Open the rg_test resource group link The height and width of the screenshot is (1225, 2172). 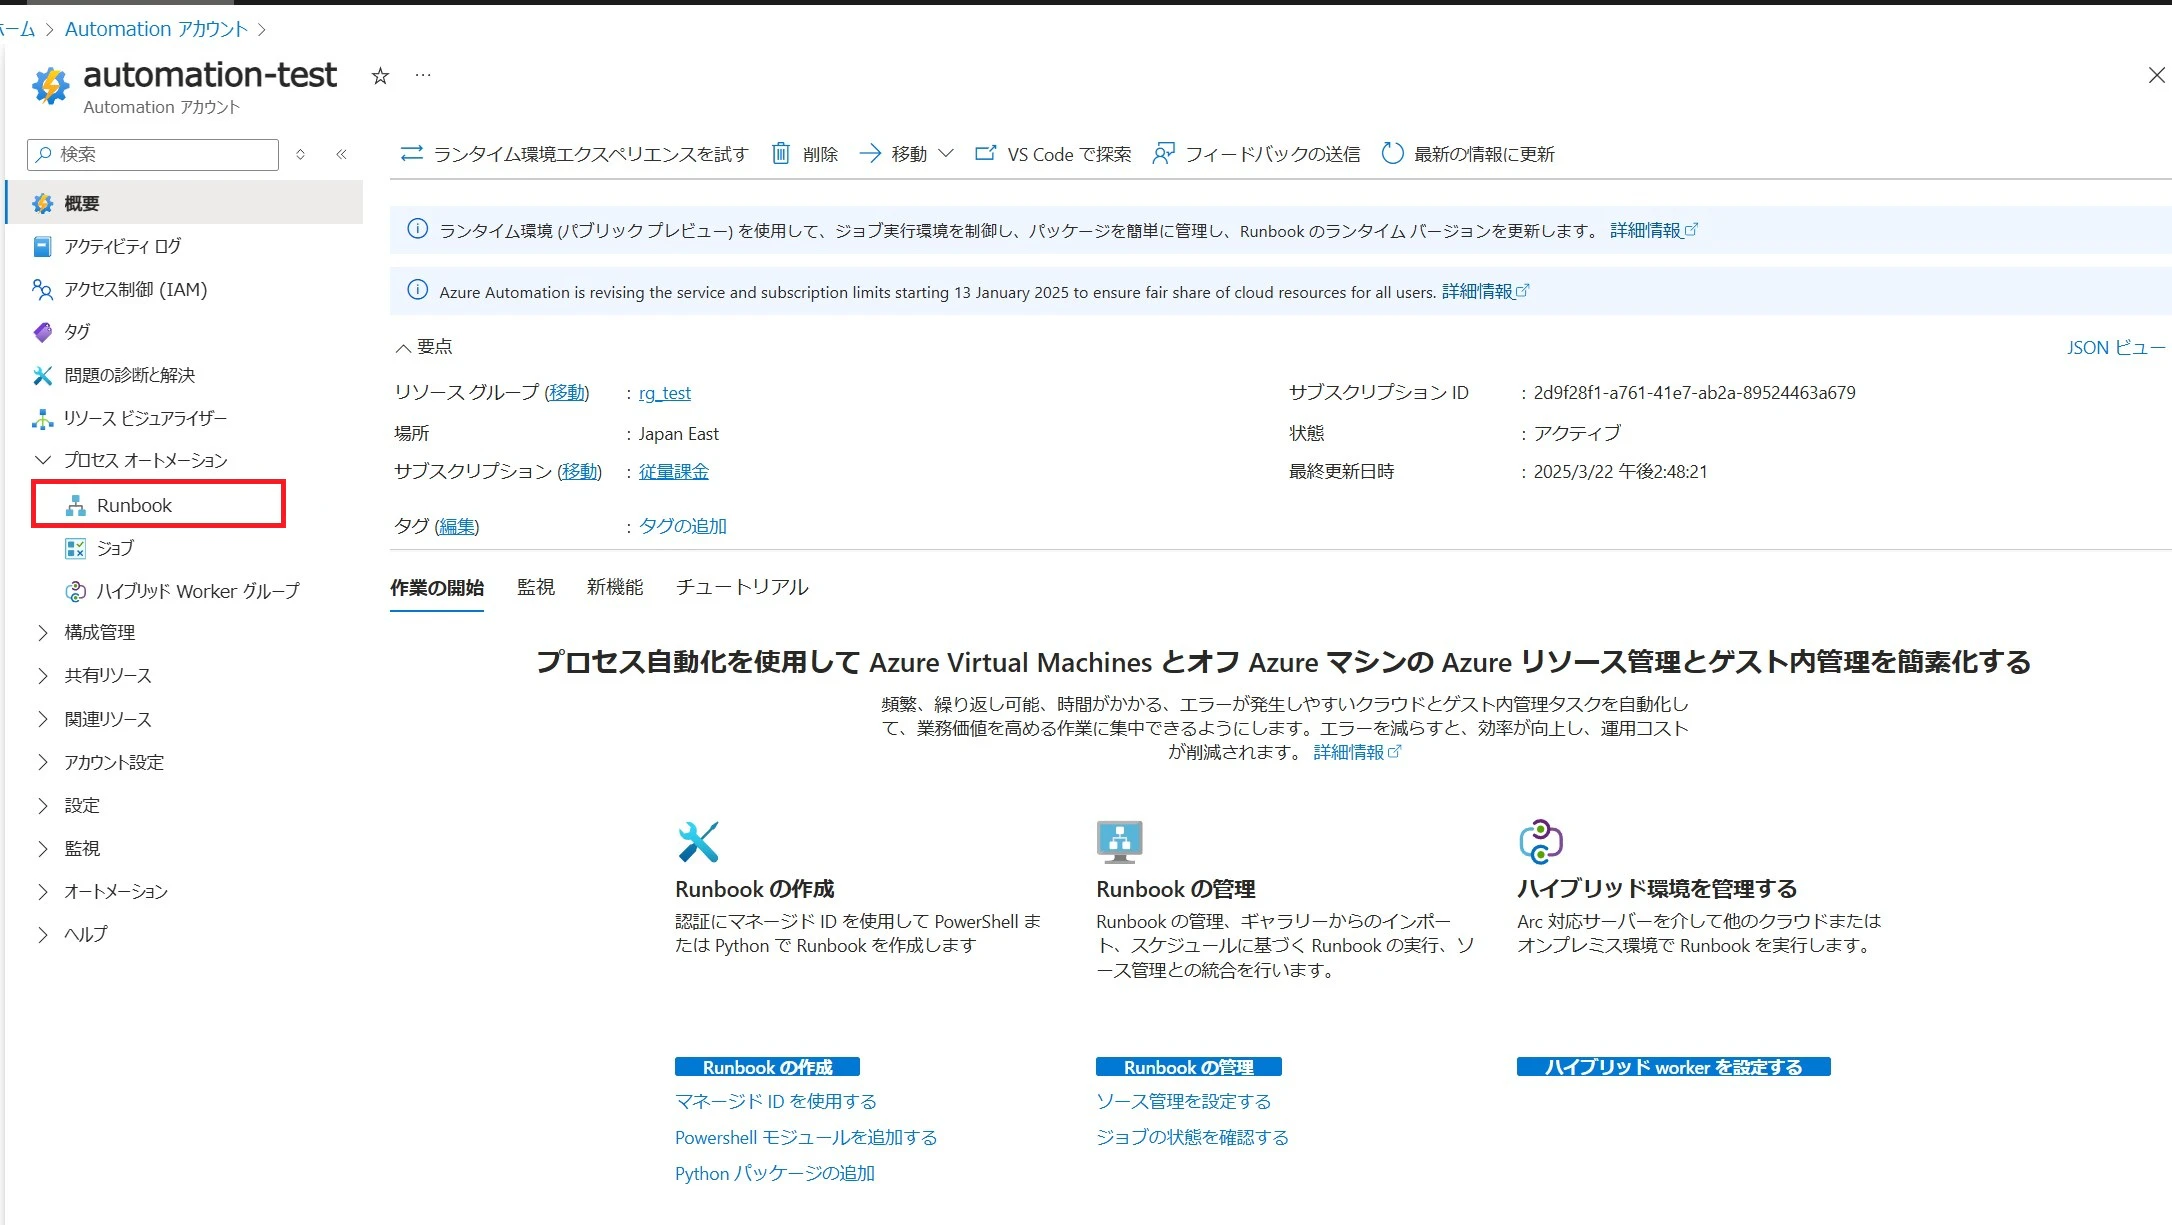(x=665, y=393)
